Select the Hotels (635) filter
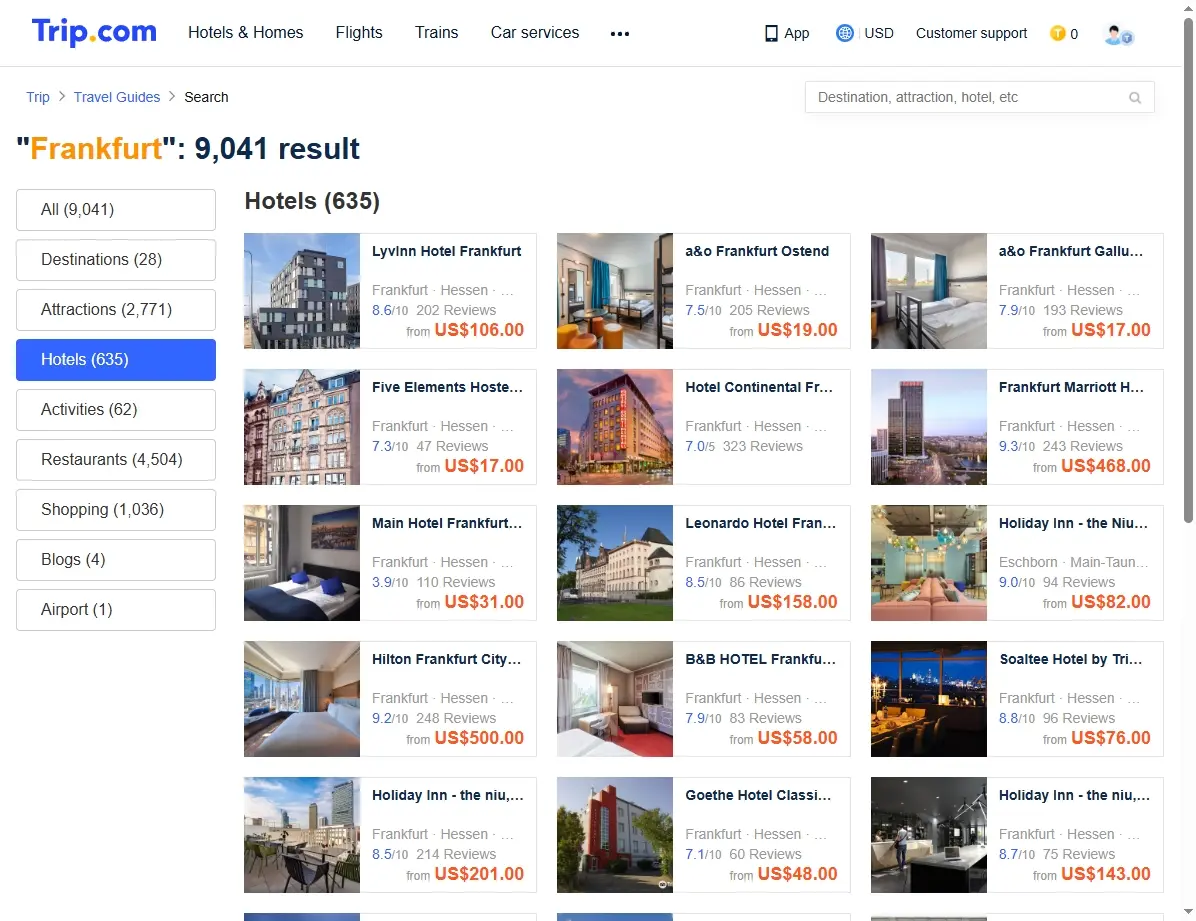1196x921 pixels. click(116, 359)
